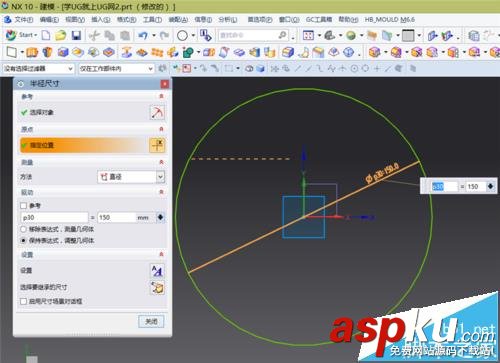Image resolution: width=500 pixels, height=363 pixels.
Task: Collapse the 原点 section
Action: pos(161,129)
